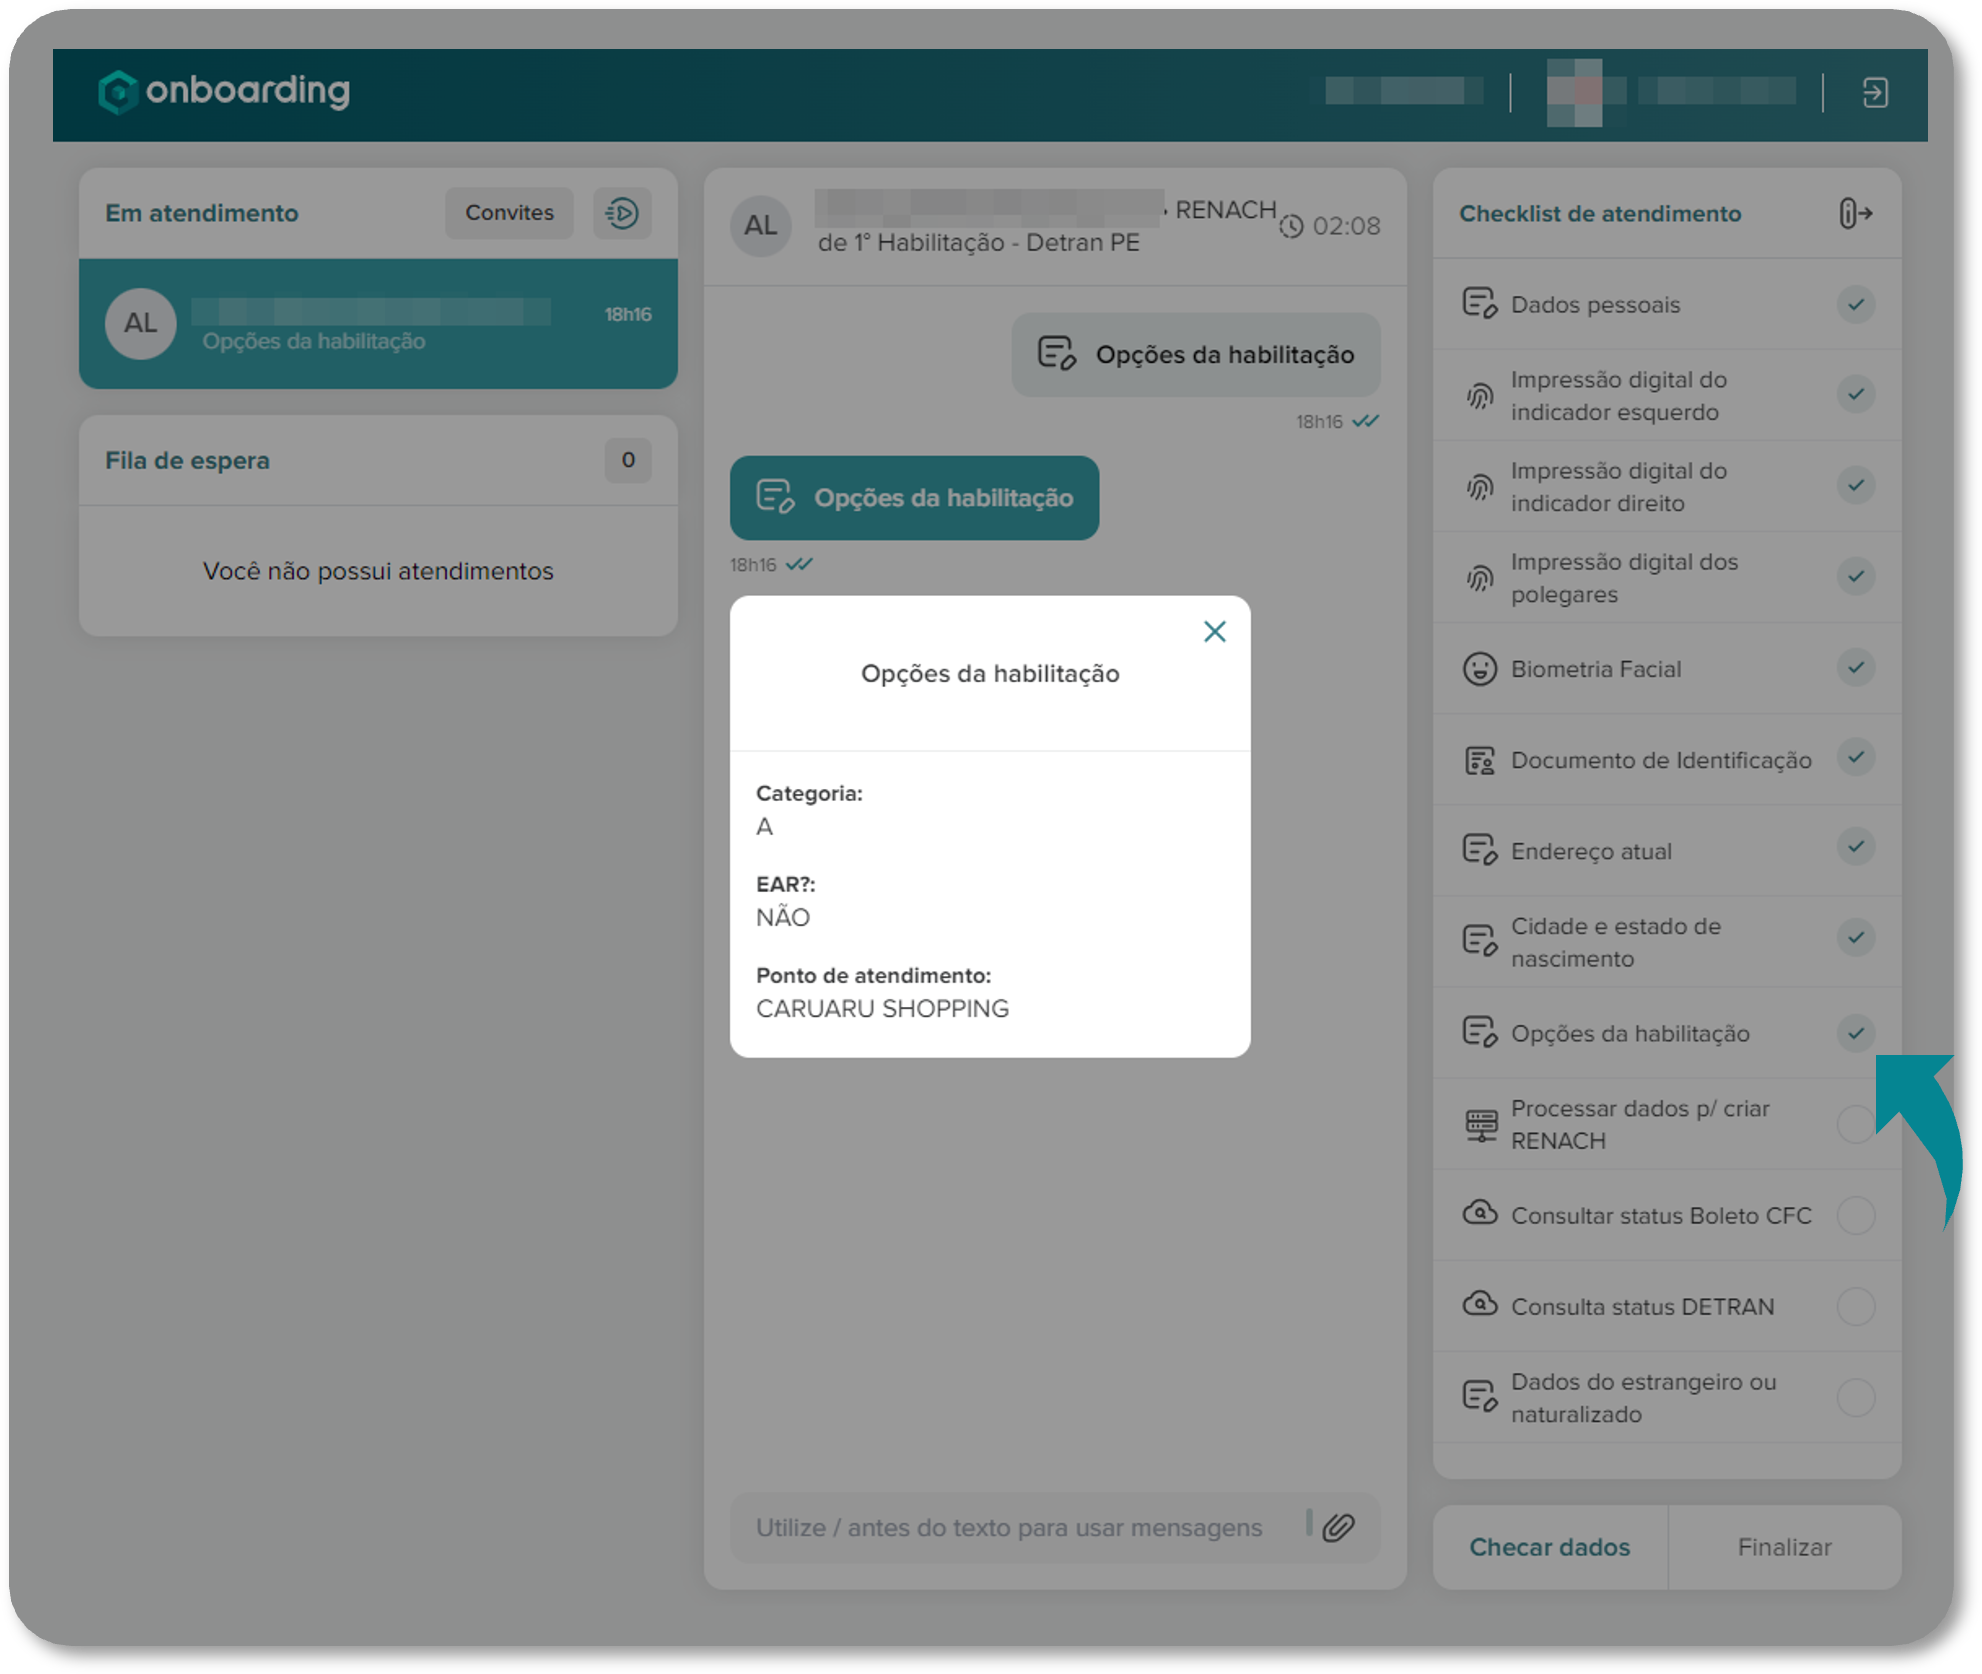The image size is (1982, 1674).
Task: Toggle the Consulta status DETRAN check circle
Action: point(1855,1307)
